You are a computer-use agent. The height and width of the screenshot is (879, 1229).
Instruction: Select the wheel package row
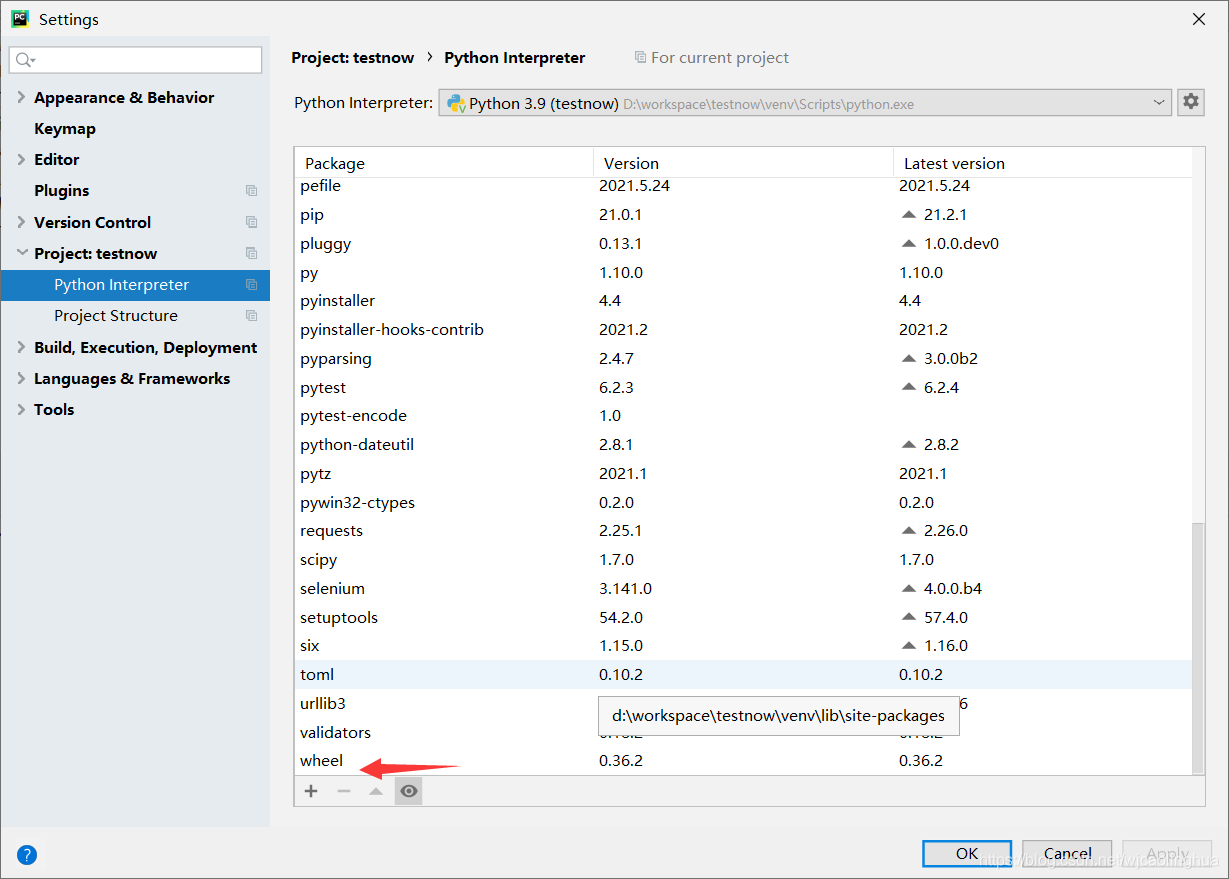coord(743,761)
